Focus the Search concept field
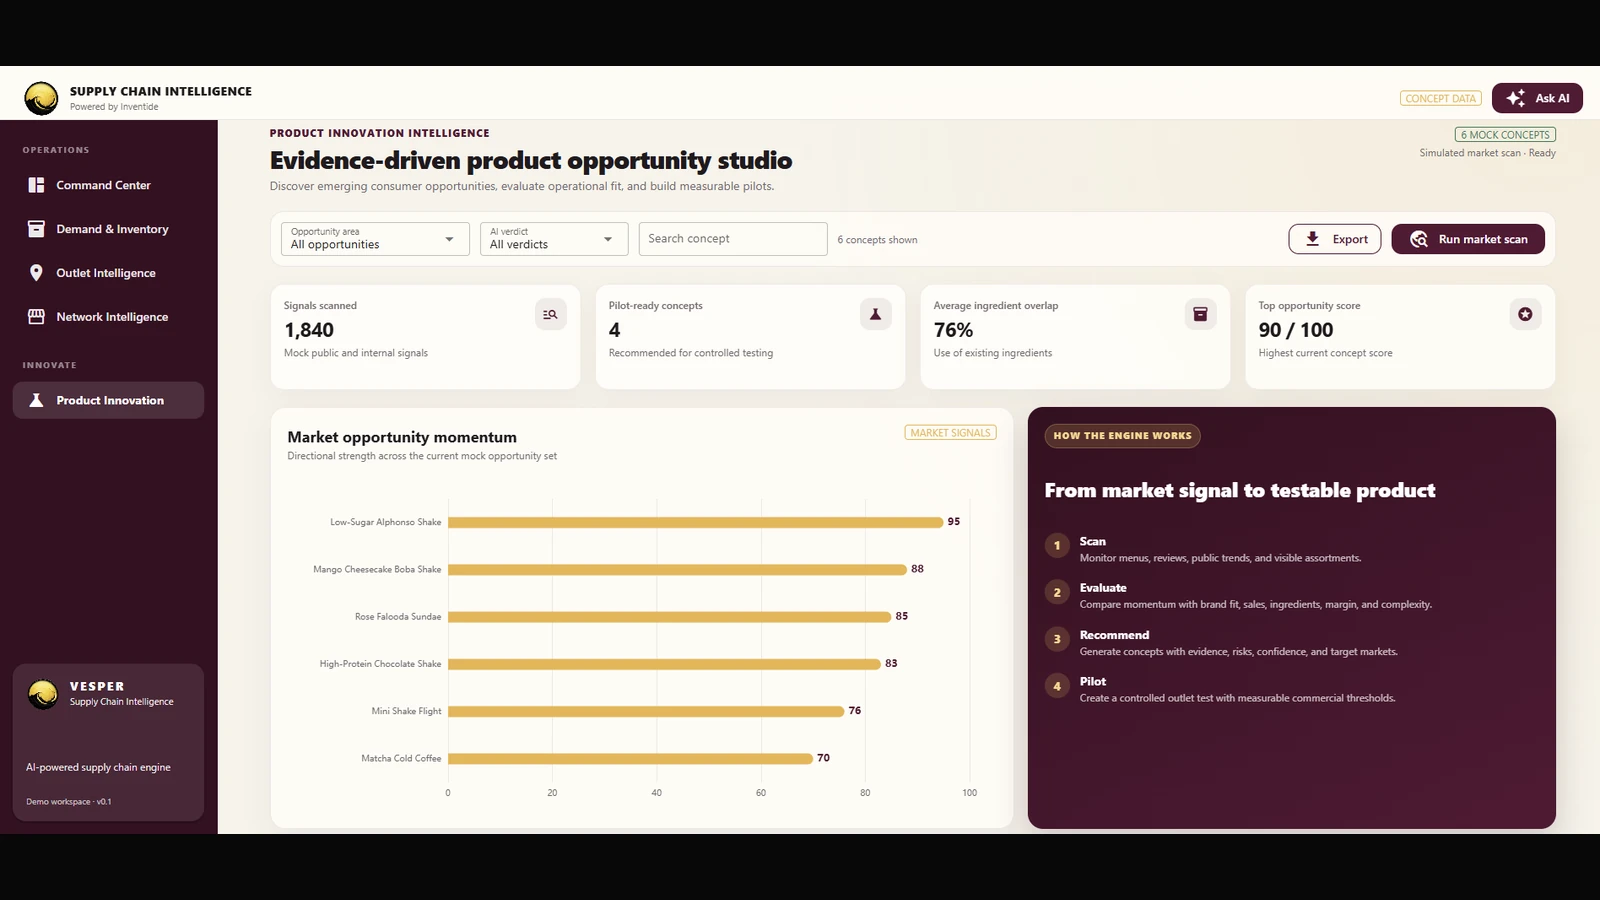The height and width of the screenshot is (900, 1600). point(733,239)
